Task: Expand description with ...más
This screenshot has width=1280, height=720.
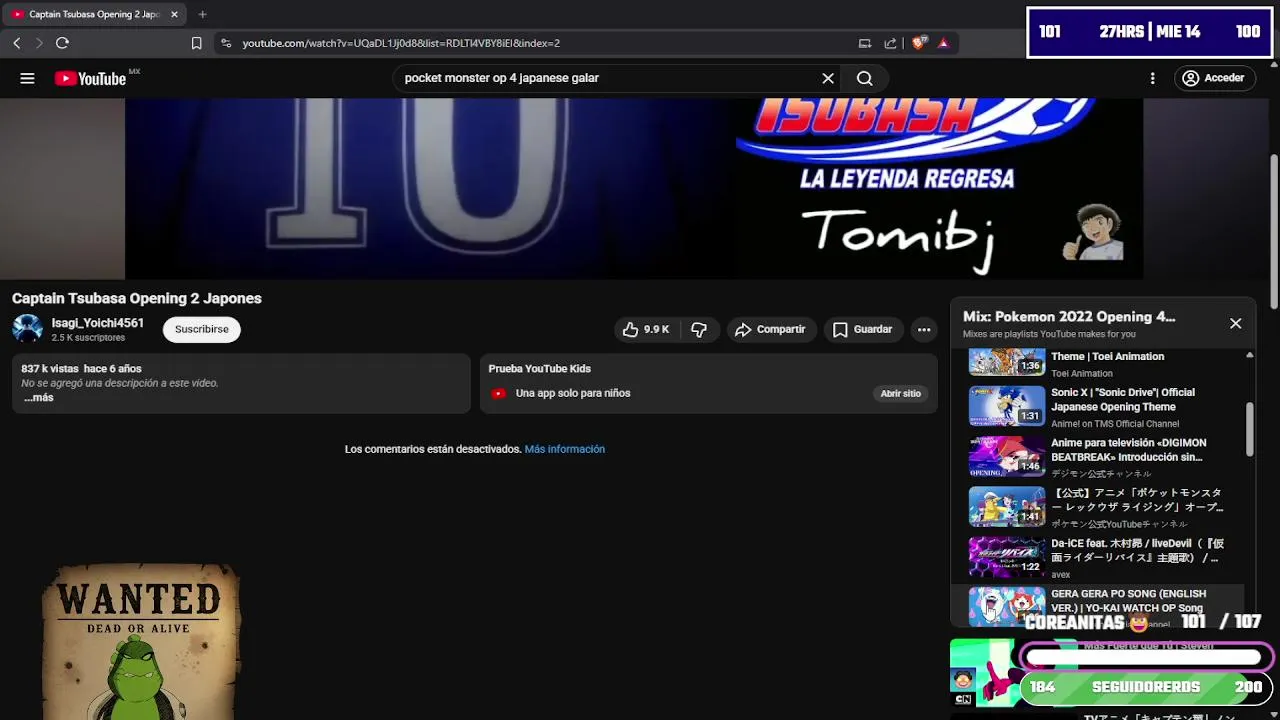Action: 38,398
